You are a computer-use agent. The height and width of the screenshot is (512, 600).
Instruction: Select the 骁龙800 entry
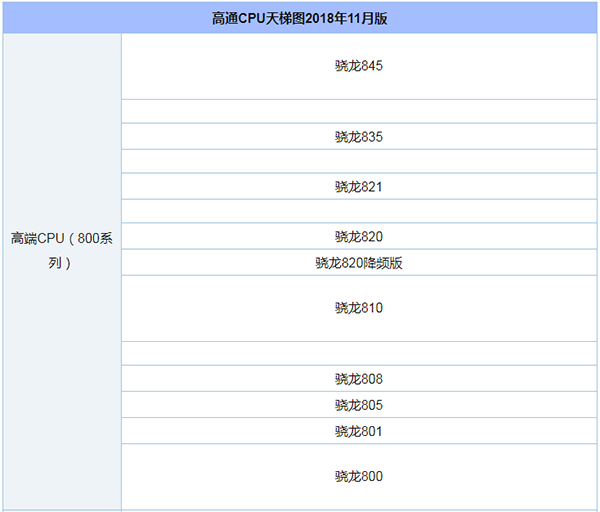pyautogui.click(x=359, y=477)
